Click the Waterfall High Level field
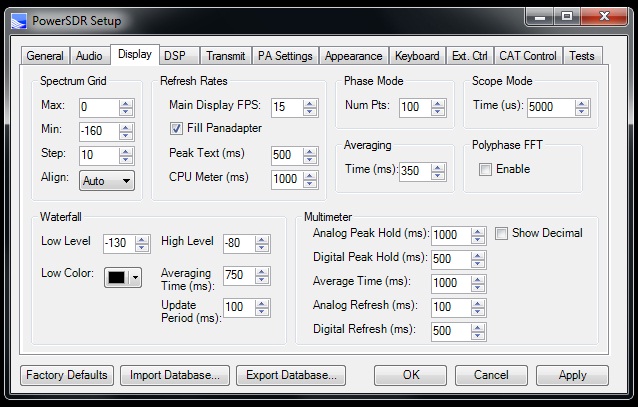Viewport: 638px width, 407px height. coord(240,243)
